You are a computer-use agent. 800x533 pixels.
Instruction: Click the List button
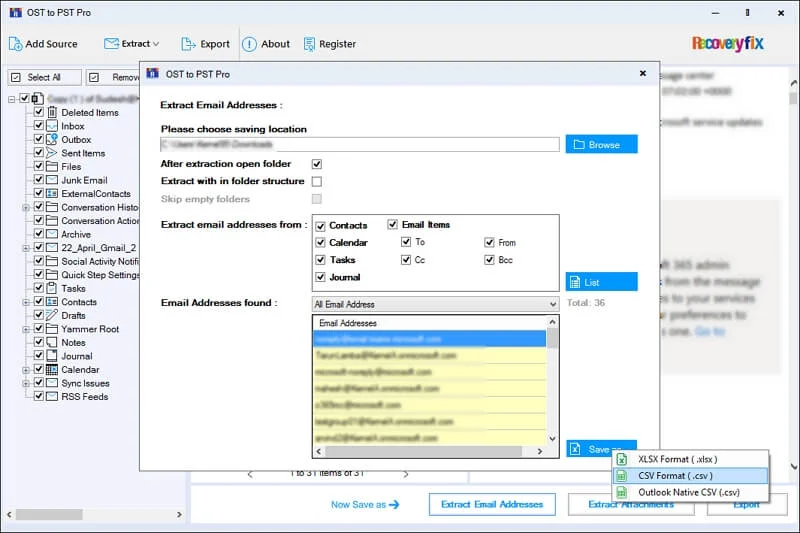click(601, 282)
